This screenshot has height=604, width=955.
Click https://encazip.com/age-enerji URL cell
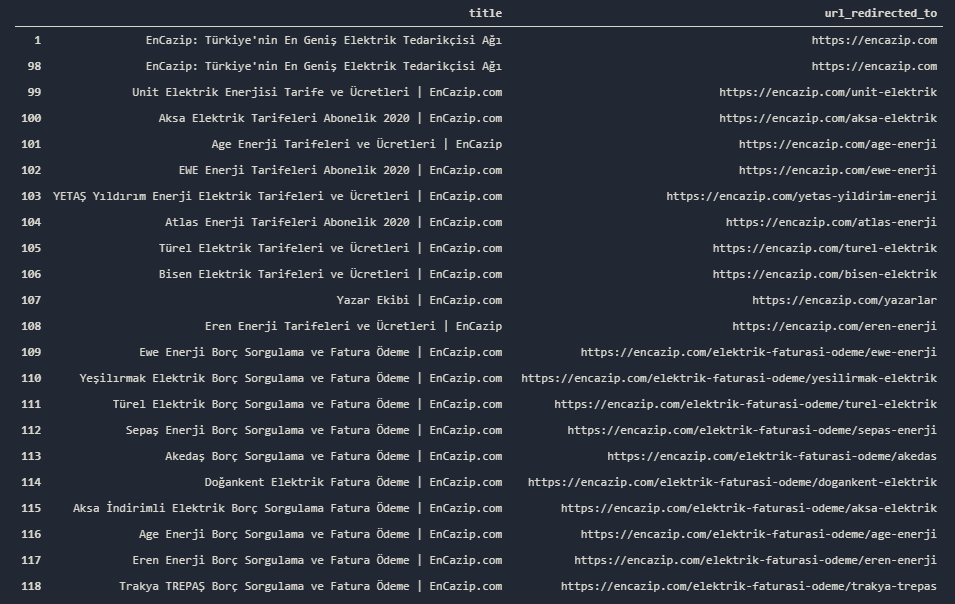tap(837, 144)
